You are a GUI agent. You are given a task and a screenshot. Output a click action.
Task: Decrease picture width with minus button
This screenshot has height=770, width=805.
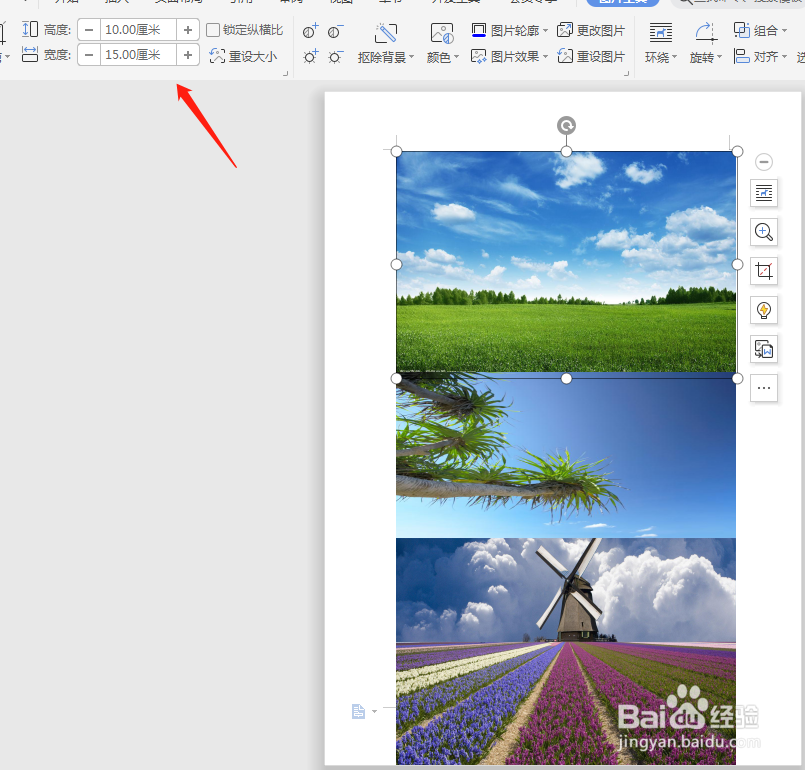click(x=89, y=54)
